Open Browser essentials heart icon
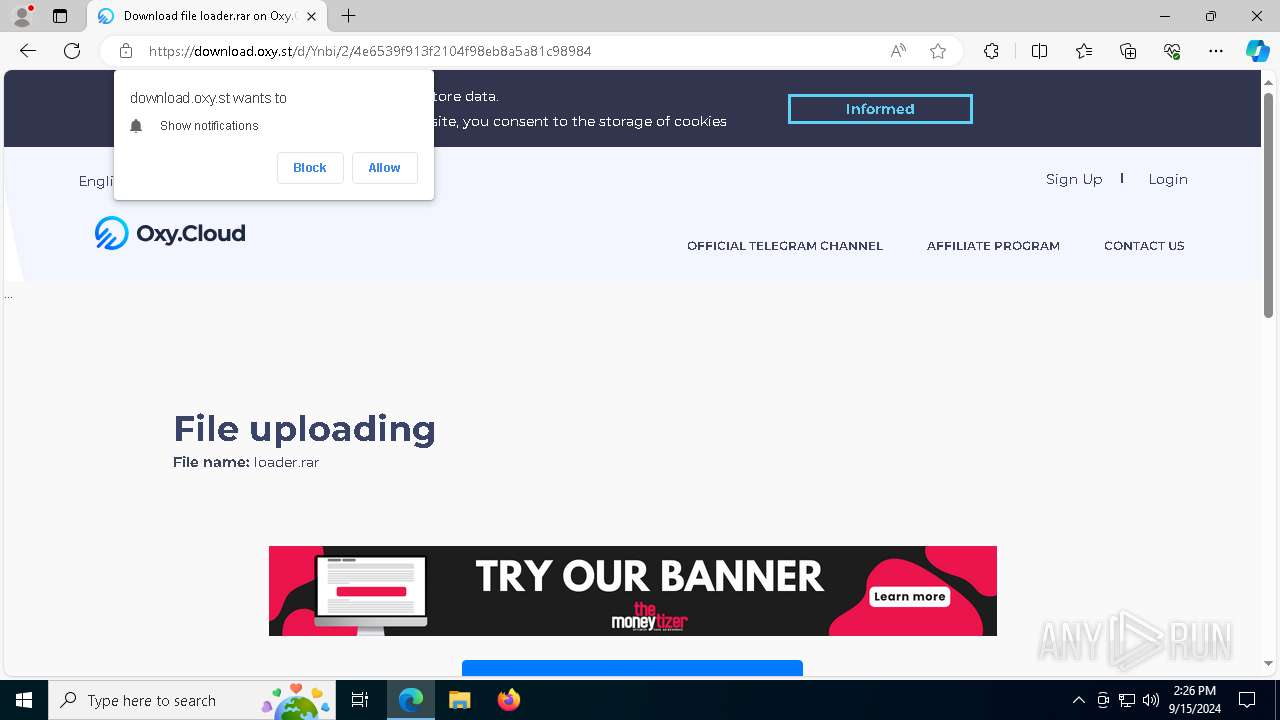Viewport: 1280px width, 720px height. click(x=1172, y=51)
